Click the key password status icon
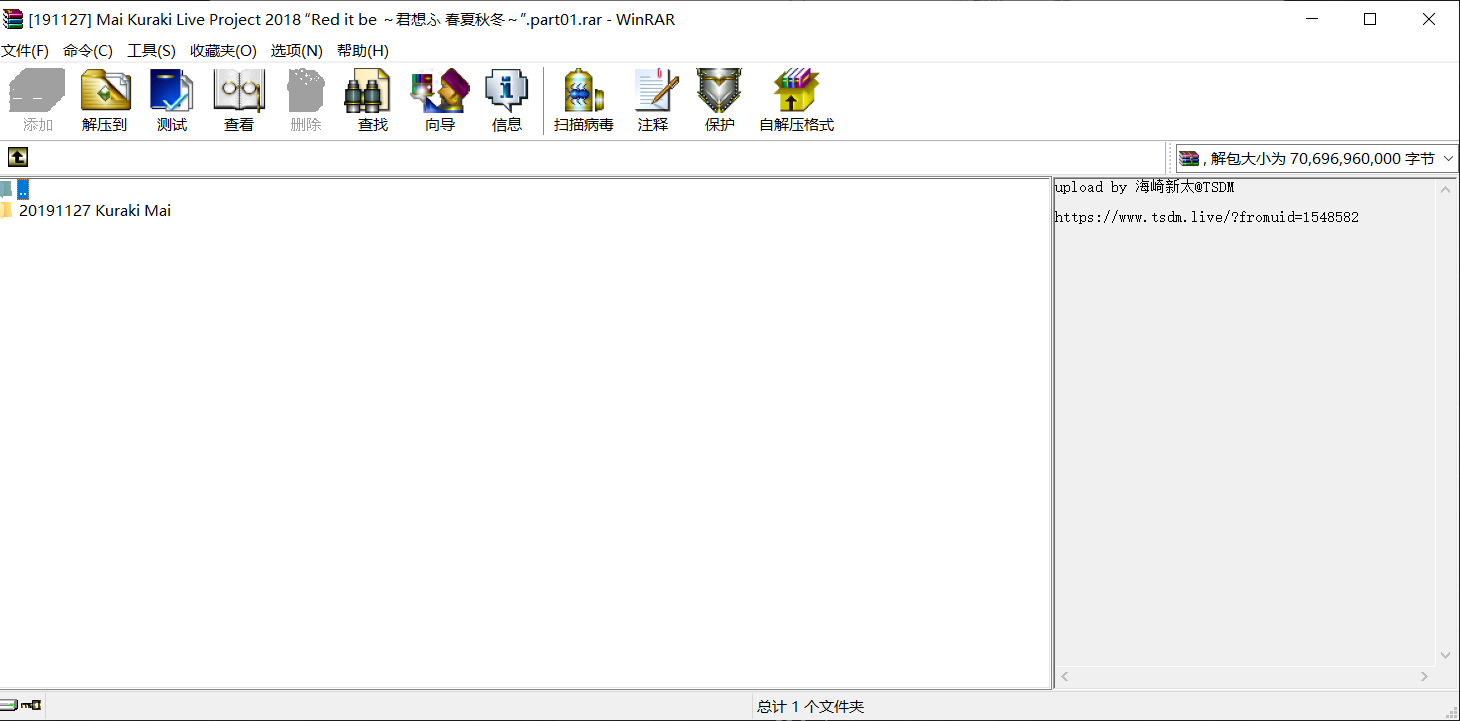The height and width of the screenshot is (721, 1460). pos(31,705)
